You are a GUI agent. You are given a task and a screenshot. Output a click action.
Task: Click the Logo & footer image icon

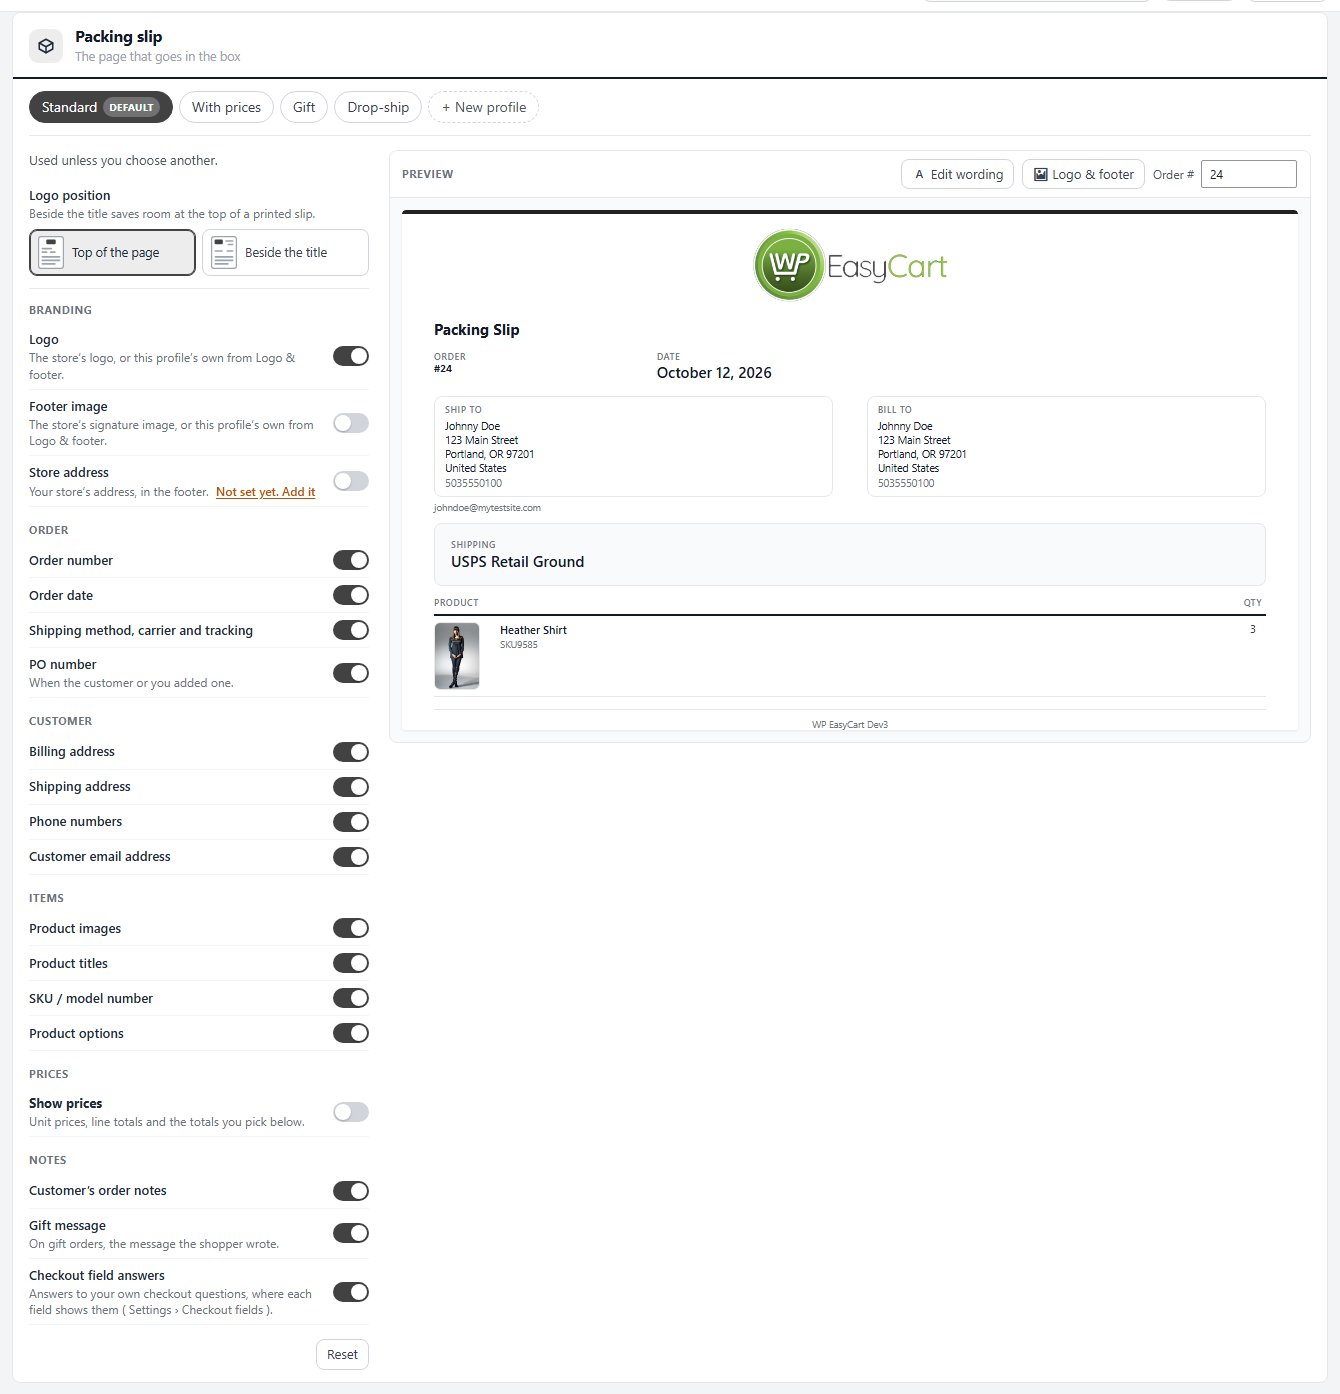coord(1040,174)
